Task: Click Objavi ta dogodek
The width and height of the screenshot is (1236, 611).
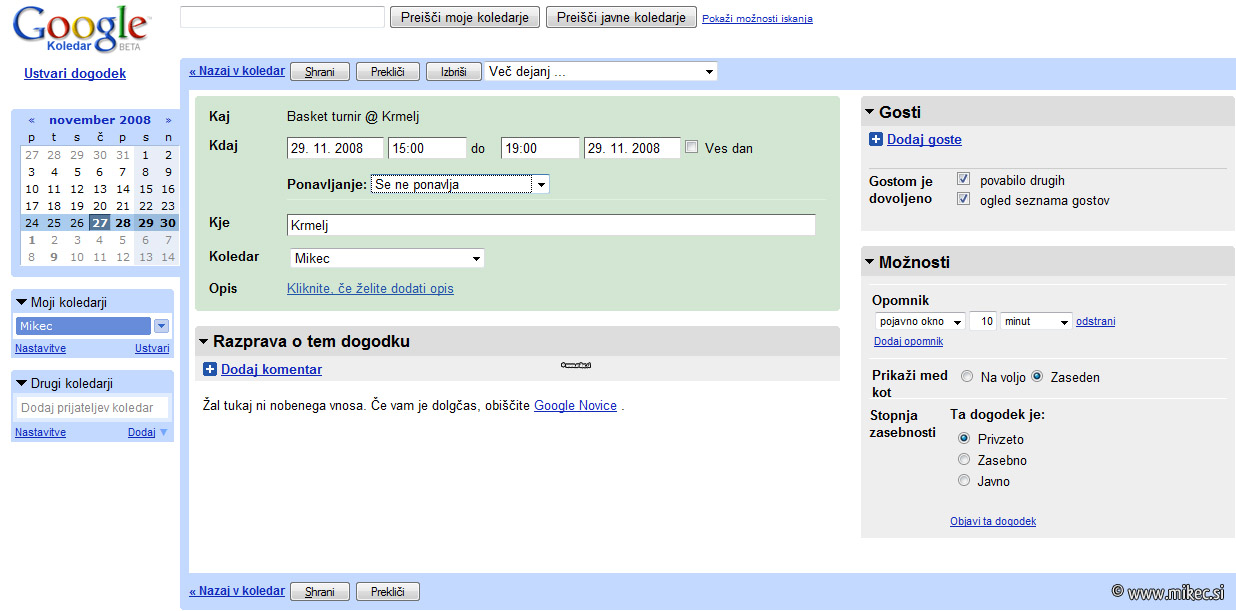Action: coord(993,521)
